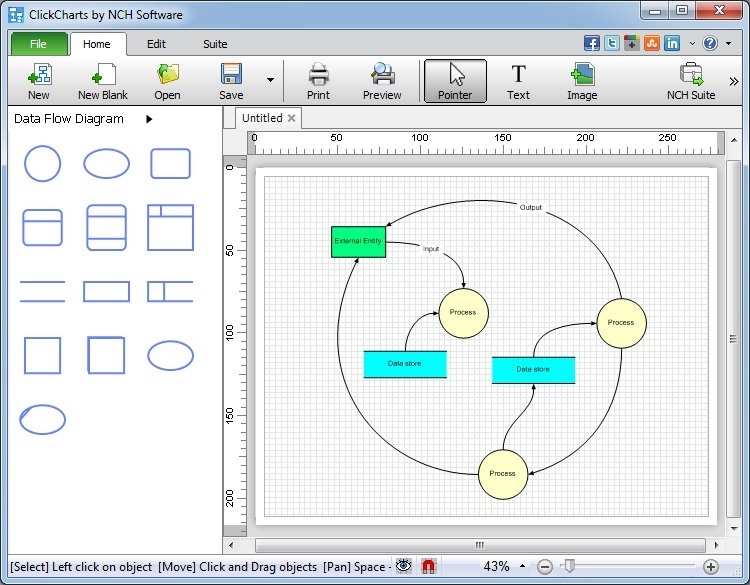The image size is (750, 585).
Task: Zoom in with the plus button
Action: pos(711,567)
